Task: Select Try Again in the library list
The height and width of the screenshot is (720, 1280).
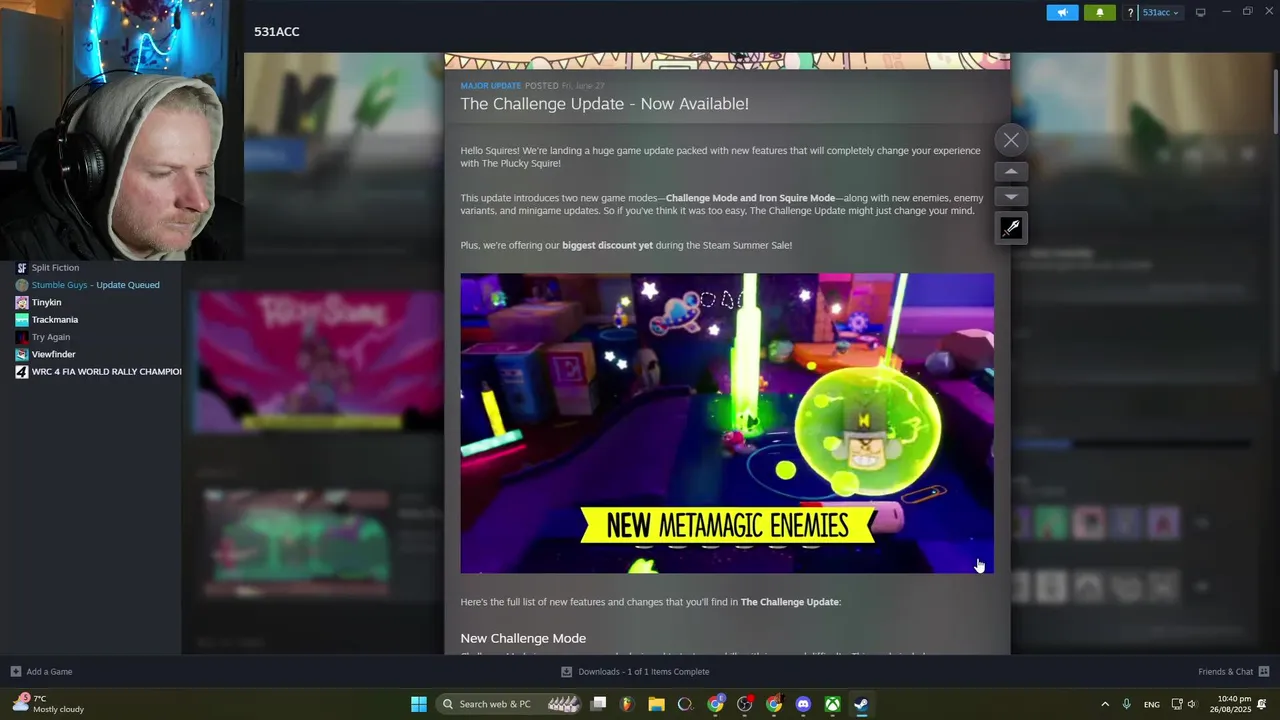Action: (51, 337)
